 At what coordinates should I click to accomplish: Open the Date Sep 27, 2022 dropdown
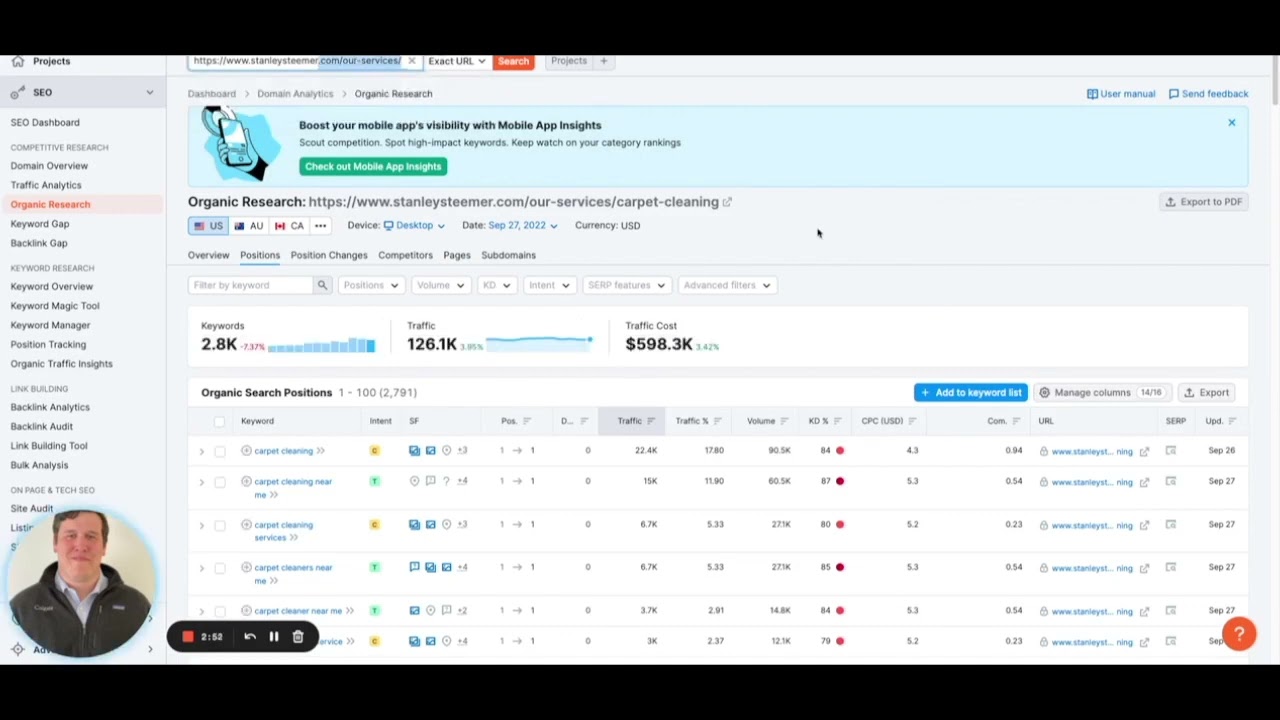pos(523,226)
